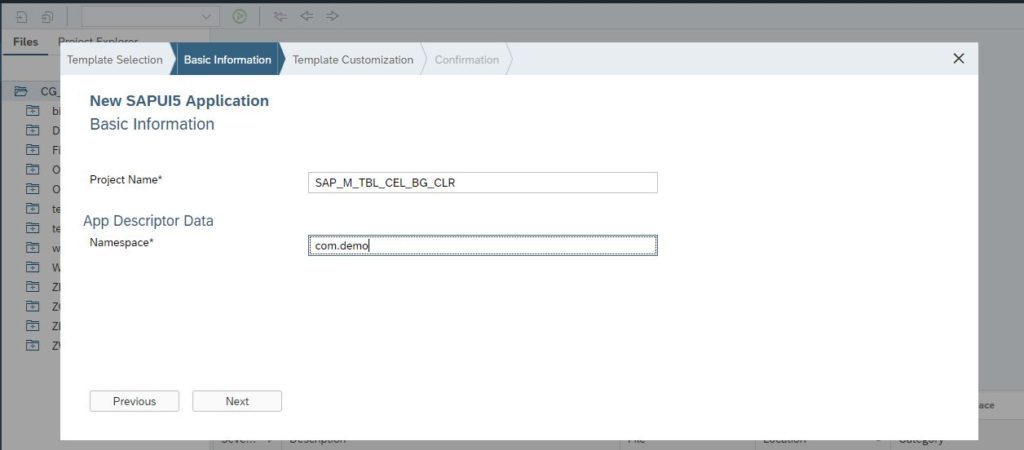
Task: Click the 'Basic Information' subheading below the title
Action: click(x=152, y=123)
